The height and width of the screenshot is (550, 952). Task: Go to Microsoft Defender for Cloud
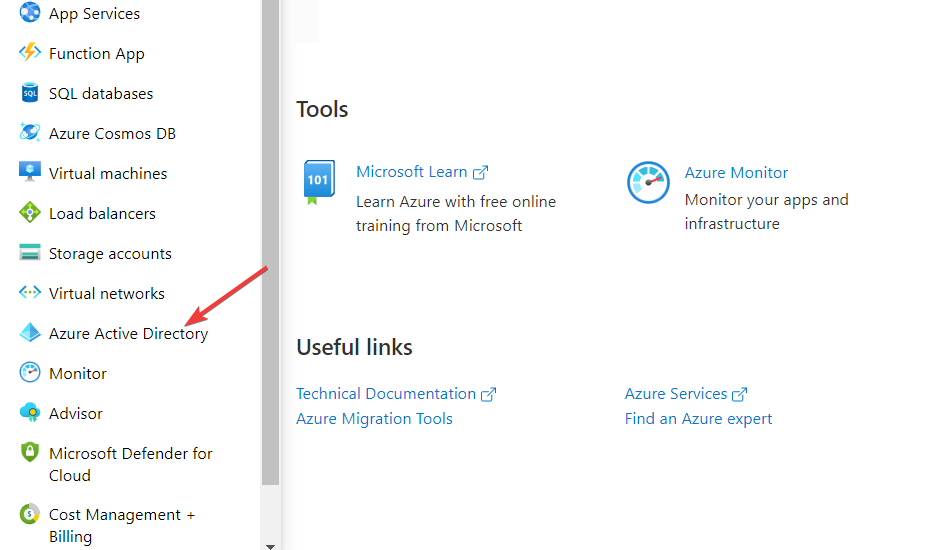tap(131, 464)
